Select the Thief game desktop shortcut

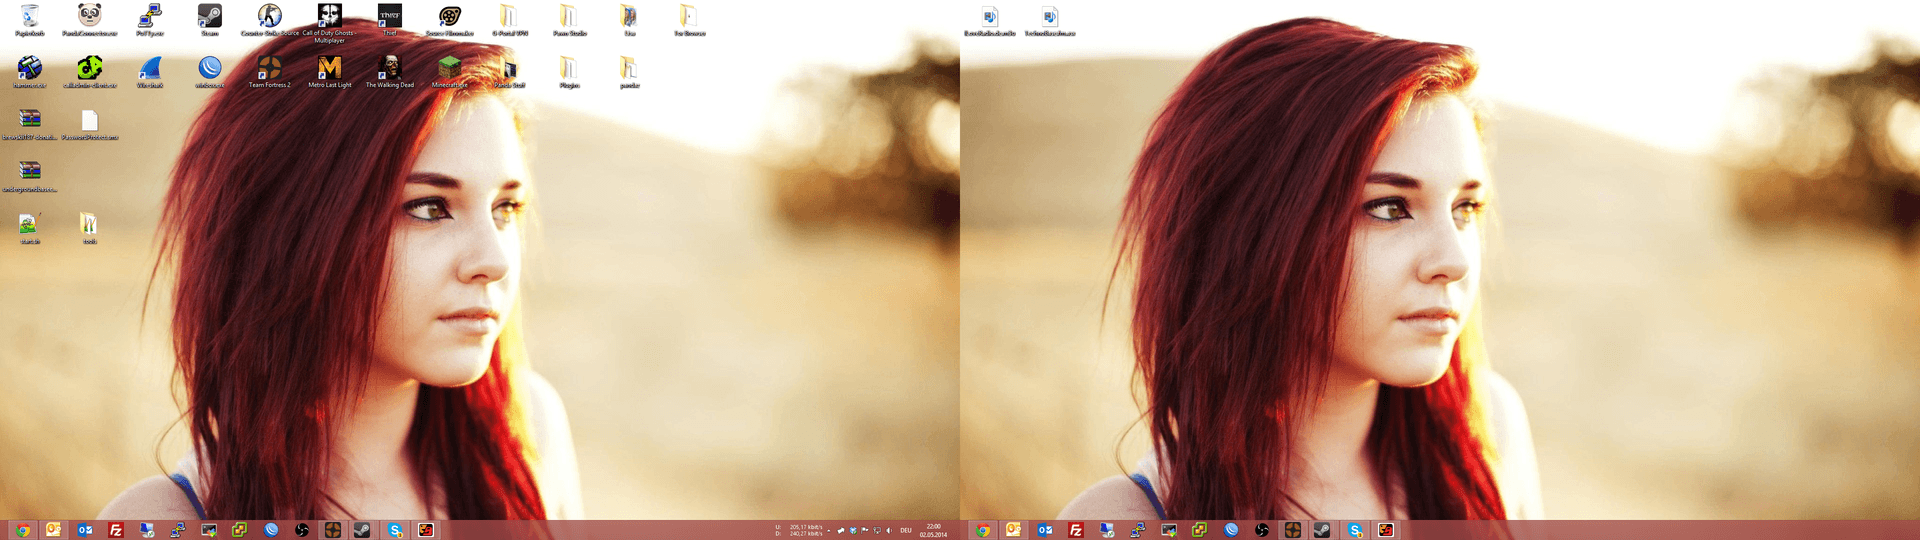(390, 17)
